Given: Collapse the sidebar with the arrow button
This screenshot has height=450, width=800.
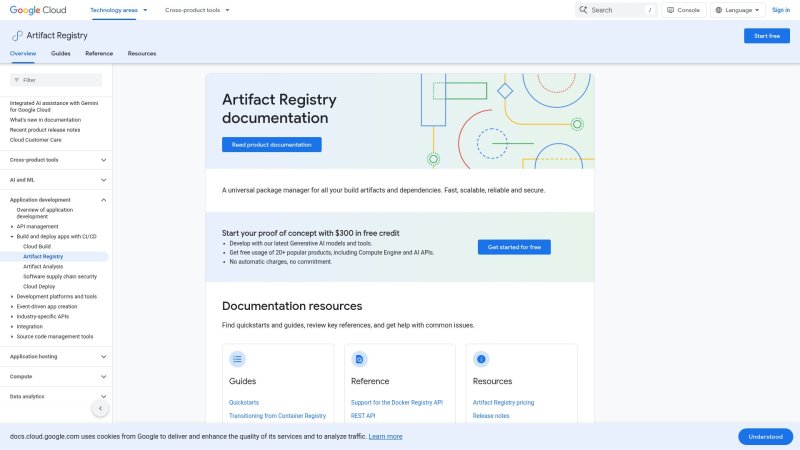Looking at the screenshot, I should 101,408.
